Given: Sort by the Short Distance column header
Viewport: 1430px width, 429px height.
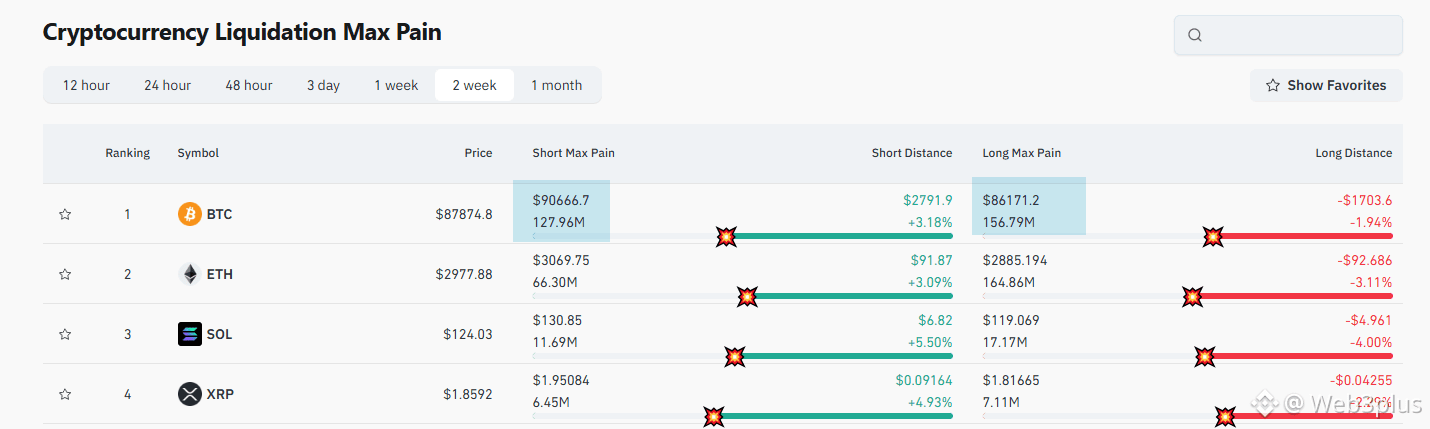Looking at the screenshot, I should click(x=912, y=153).
